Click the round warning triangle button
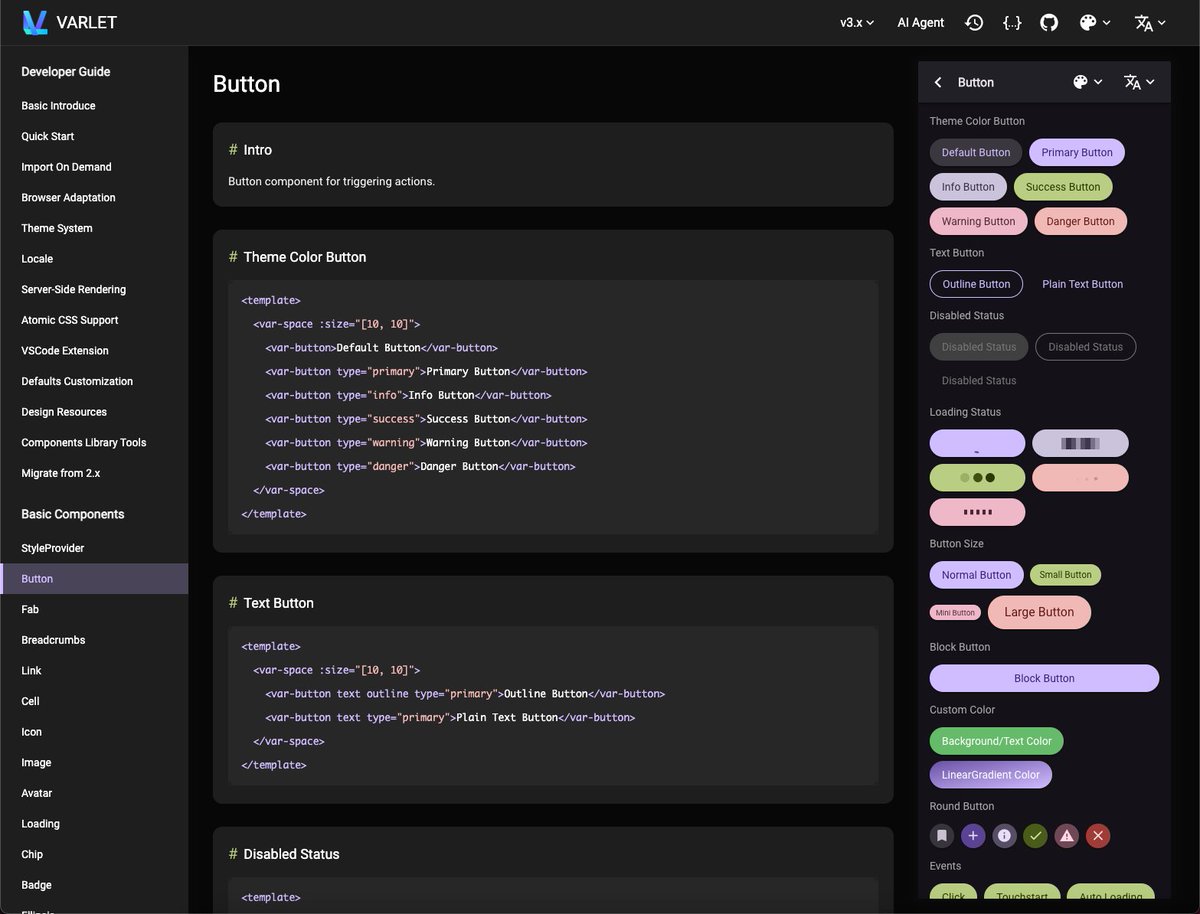This screenshot has width=1200, height=914. click(x=1067, y=836)
